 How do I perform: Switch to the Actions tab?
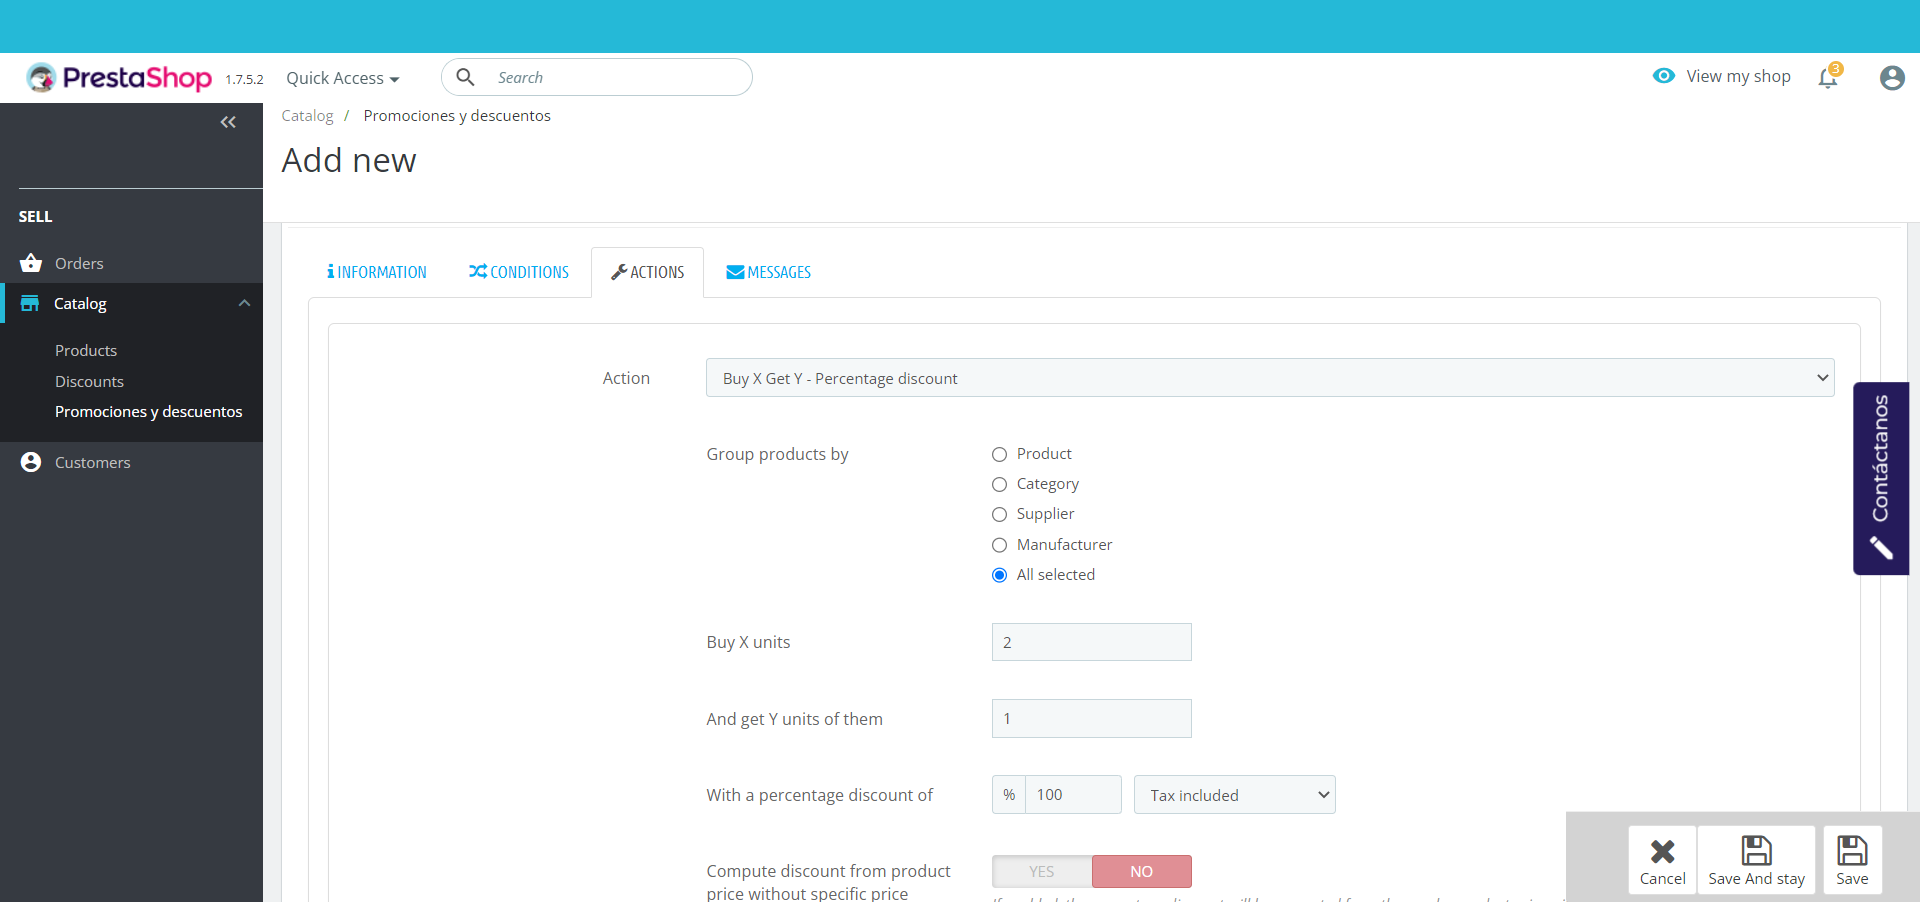click(648, 272)
